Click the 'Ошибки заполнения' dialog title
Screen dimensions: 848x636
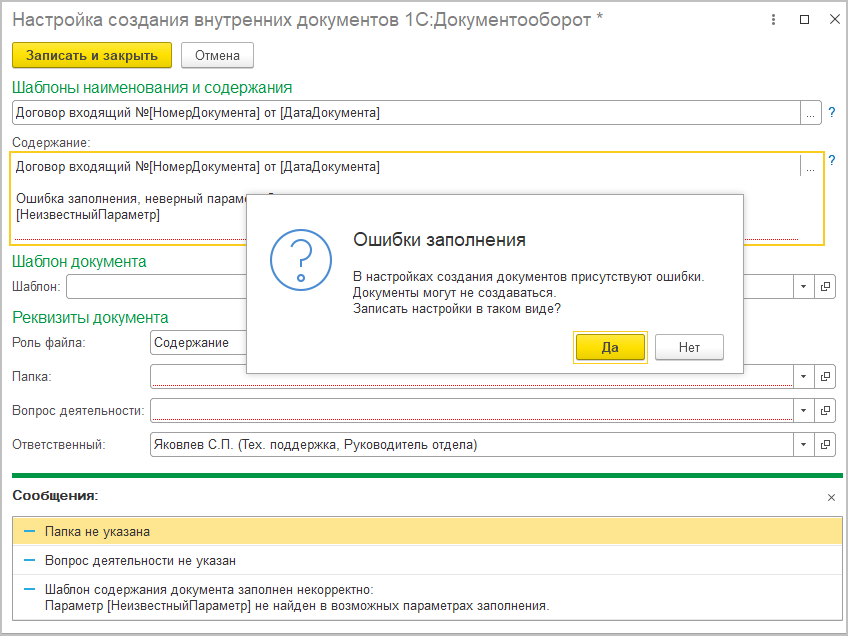(439, 240)
